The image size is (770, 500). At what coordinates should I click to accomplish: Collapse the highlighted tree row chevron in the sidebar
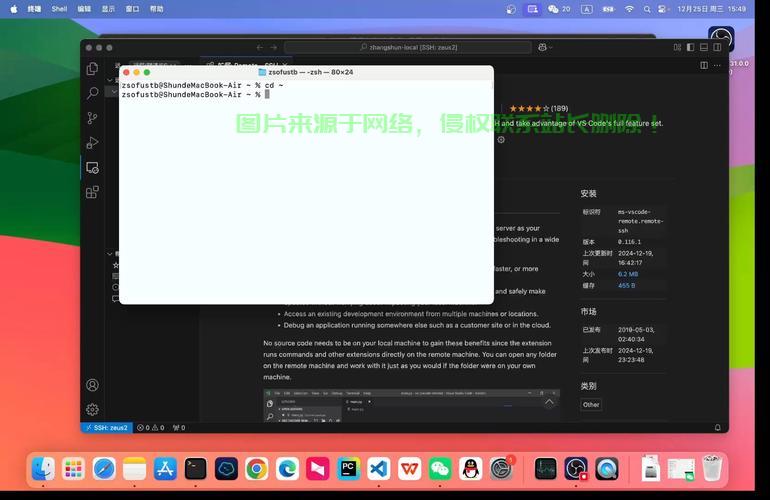(114, 92)
